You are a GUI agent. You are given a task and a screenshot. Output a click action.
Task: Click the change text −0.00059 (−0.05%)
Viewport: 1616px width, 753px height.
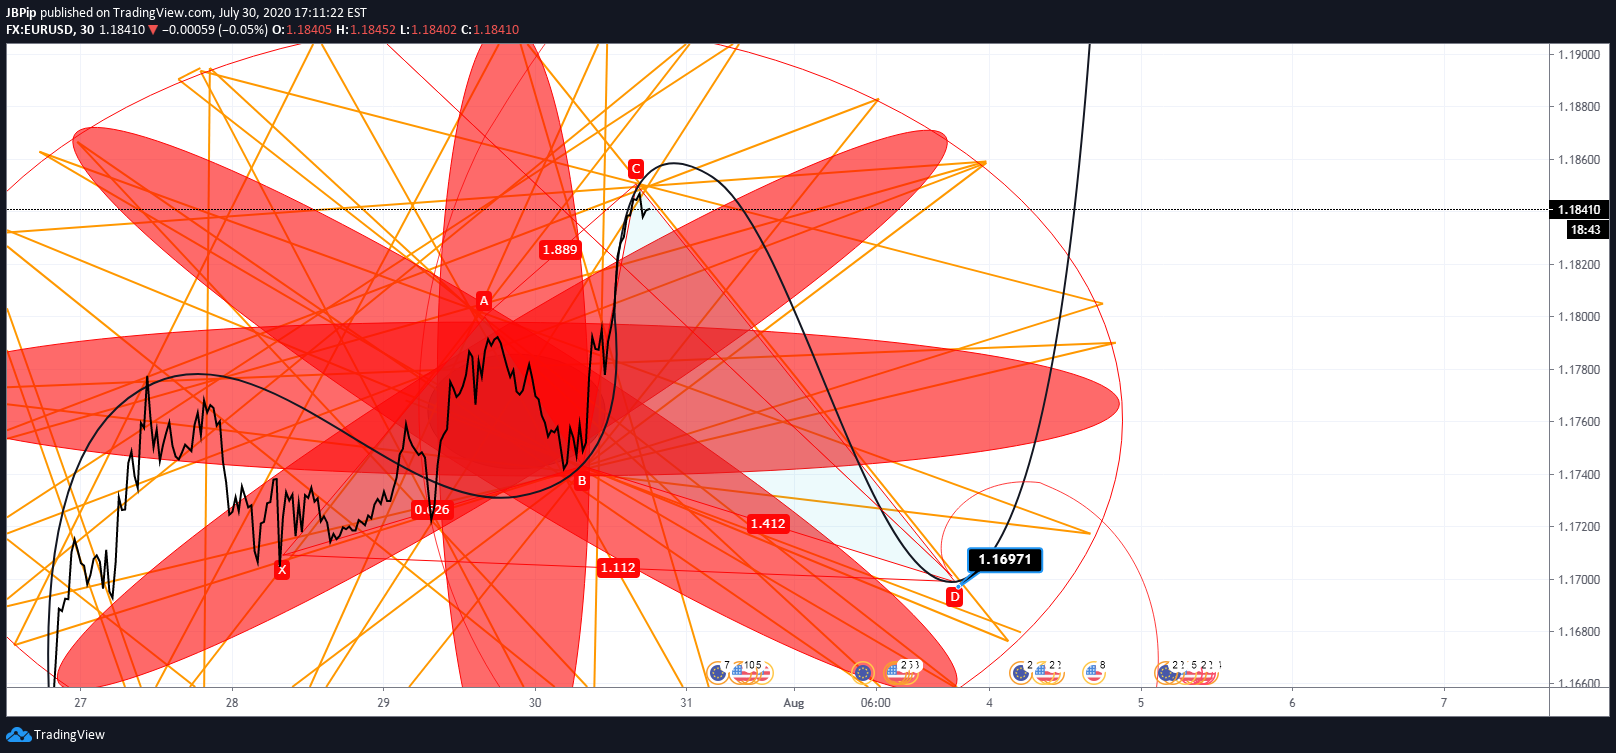click(215, 30)
